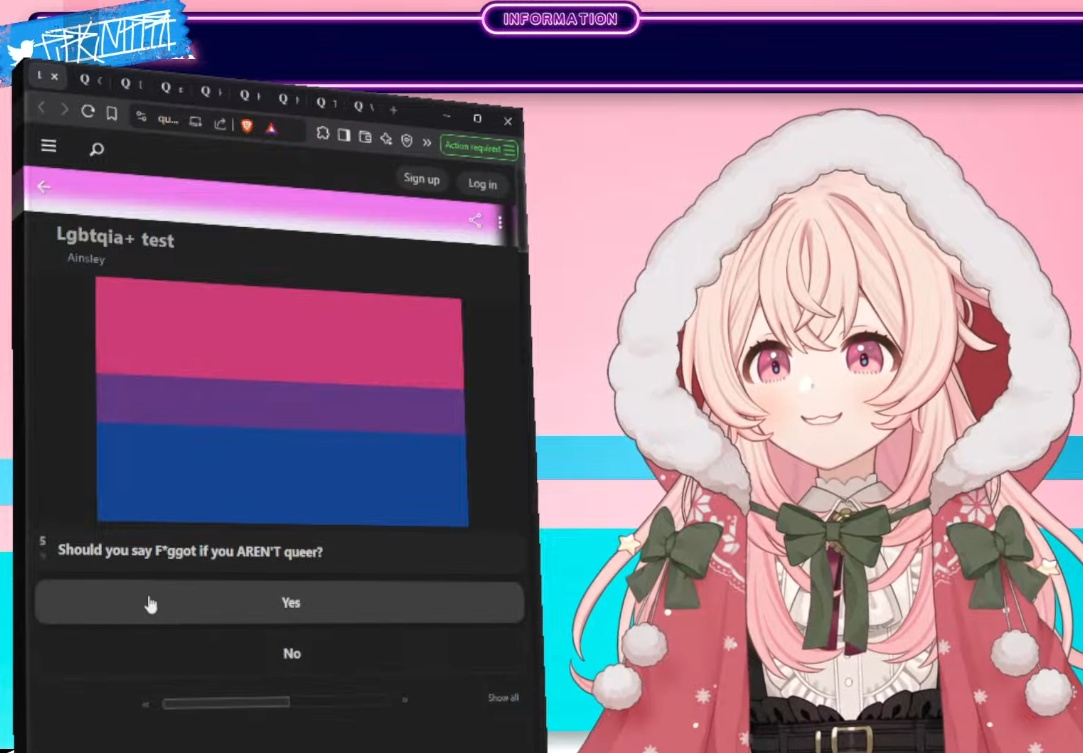Click the site's magnifying glass search icon
1083x753 pixels.
coord(97,149)
